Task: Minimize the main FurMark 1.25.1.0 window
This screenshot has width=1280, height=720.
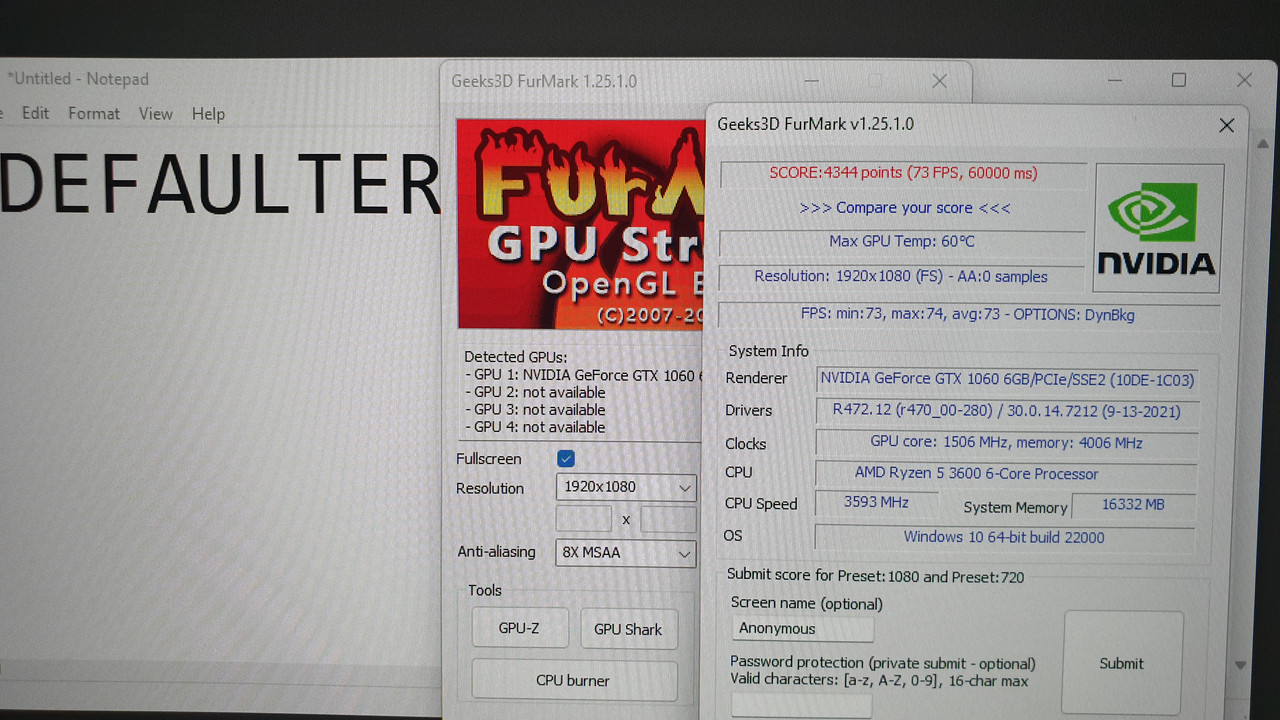Action: 810,81
